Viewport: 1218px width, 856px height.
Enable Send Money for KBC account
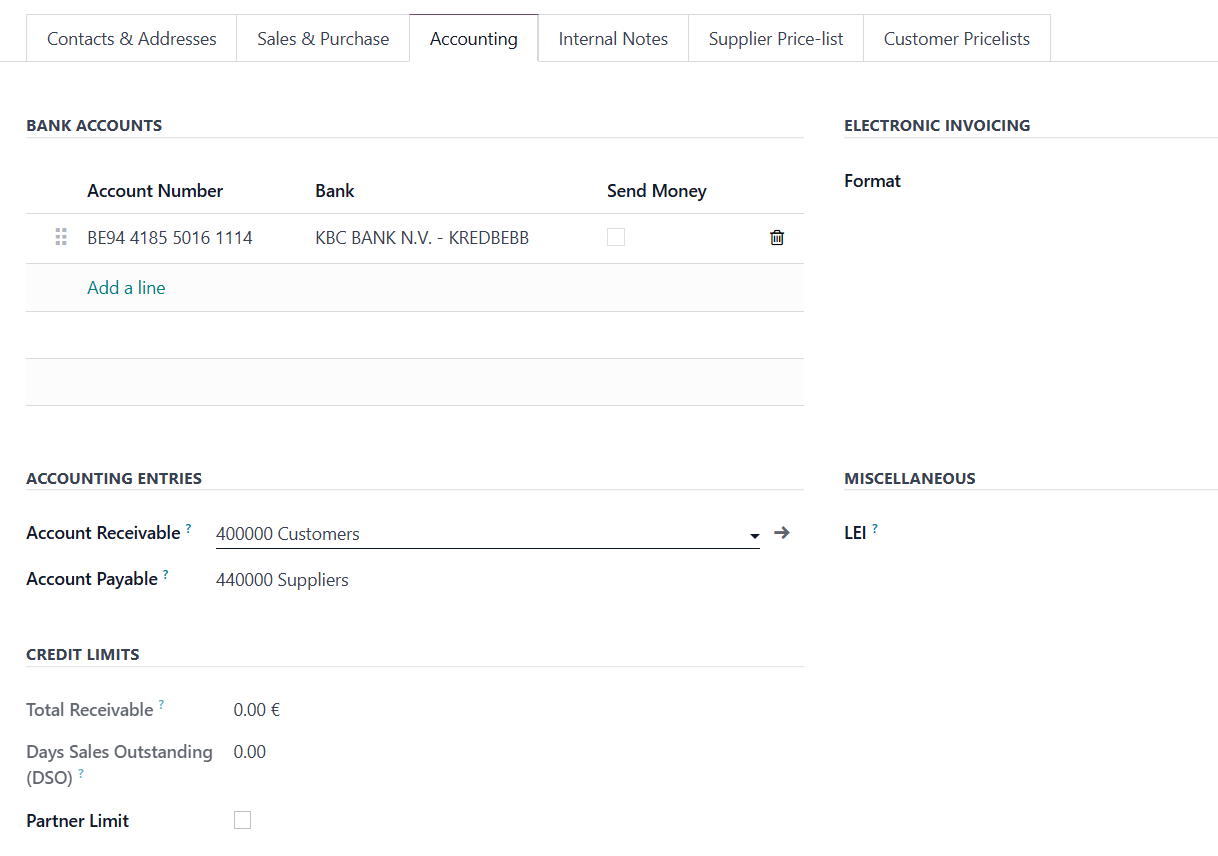[616, 237]
